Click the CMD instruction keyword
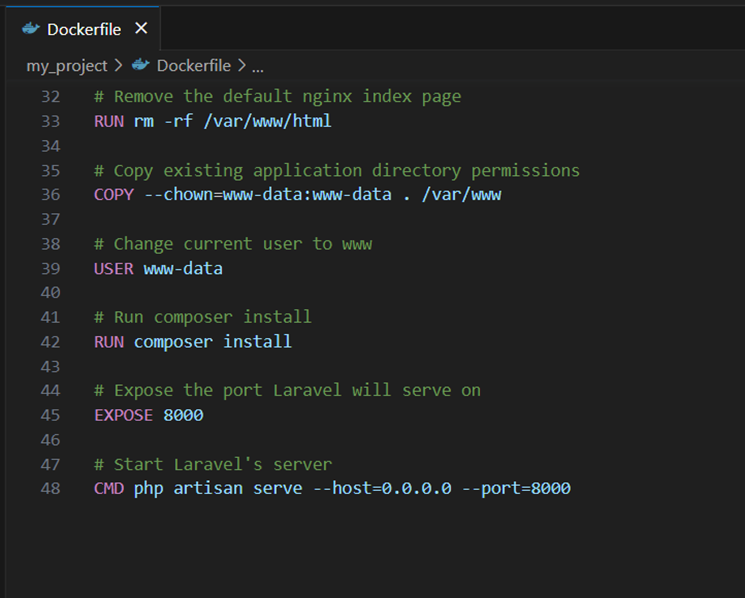The image size is (745, 598). 108,488
